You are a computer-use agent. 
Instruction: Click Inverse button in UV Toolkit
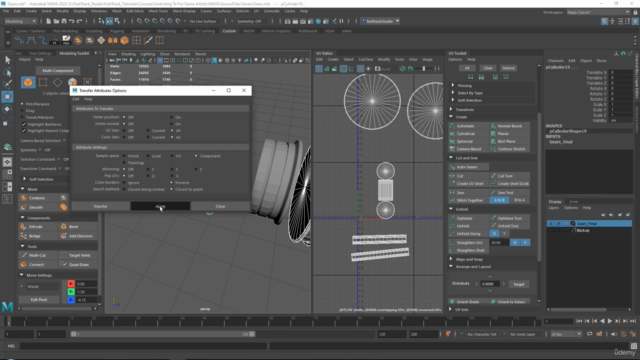509,68
